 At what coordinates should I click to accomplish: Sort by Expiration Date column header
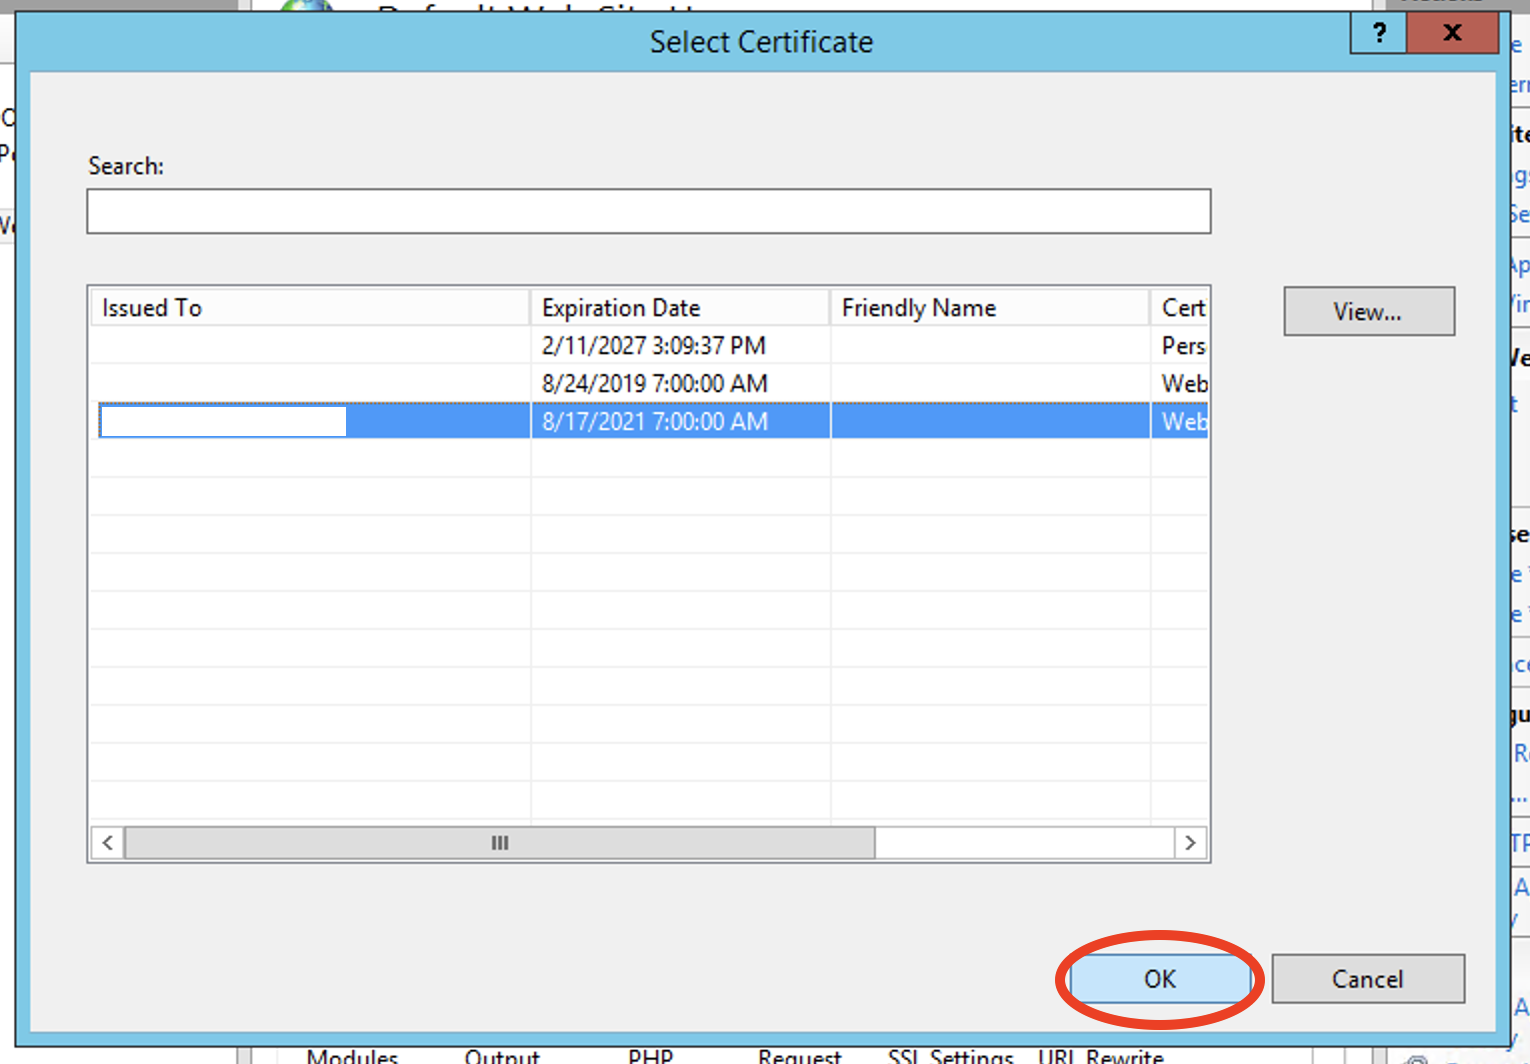(x=679, y=308)
